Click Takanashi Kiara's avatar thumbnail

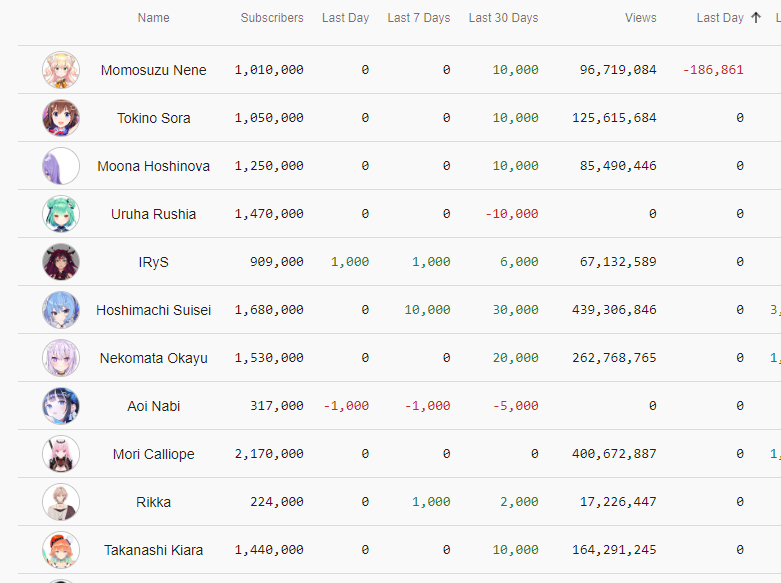click(61, 550)
